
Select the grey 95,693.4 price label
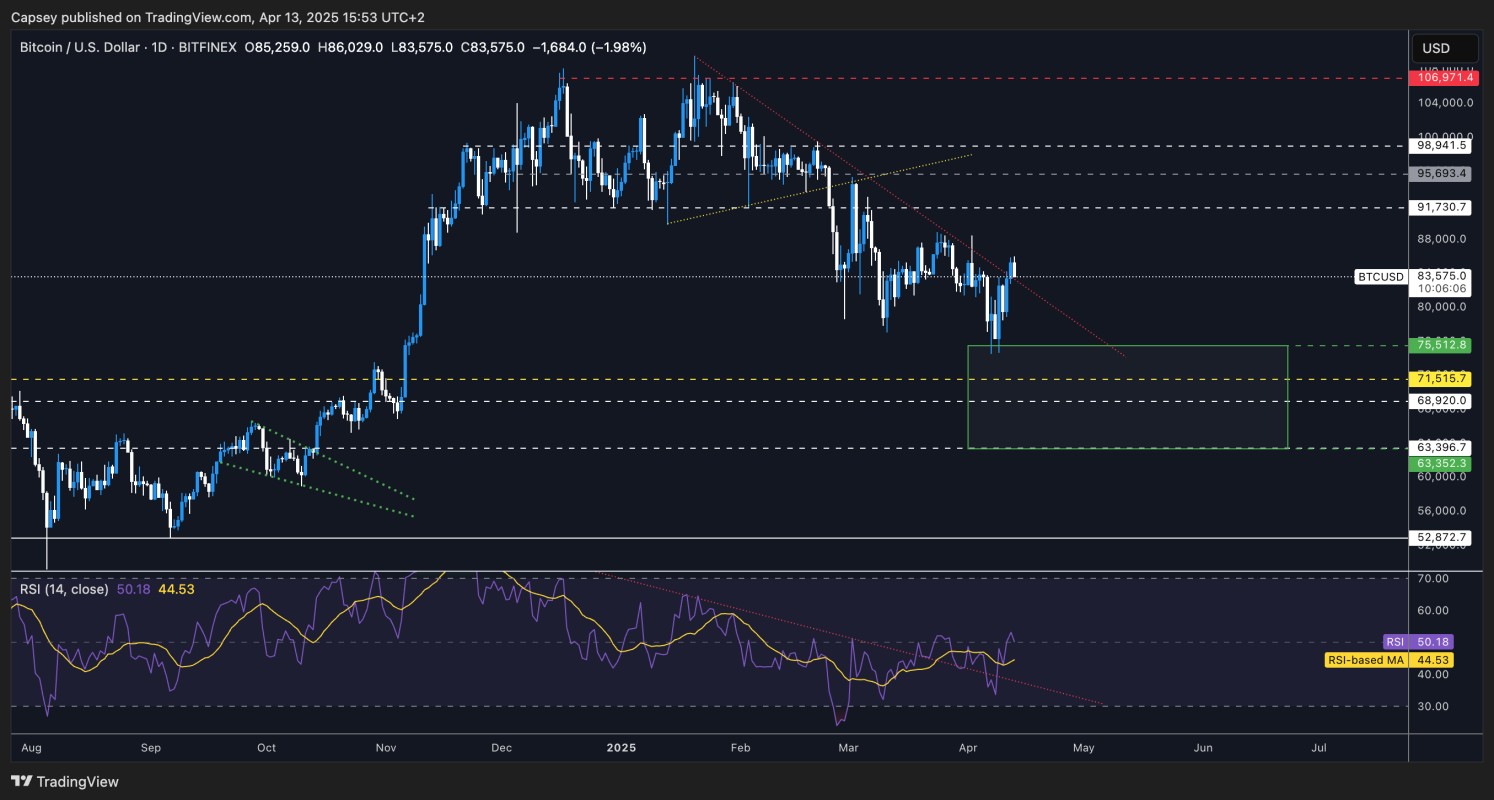click(x=1438, y=173)
